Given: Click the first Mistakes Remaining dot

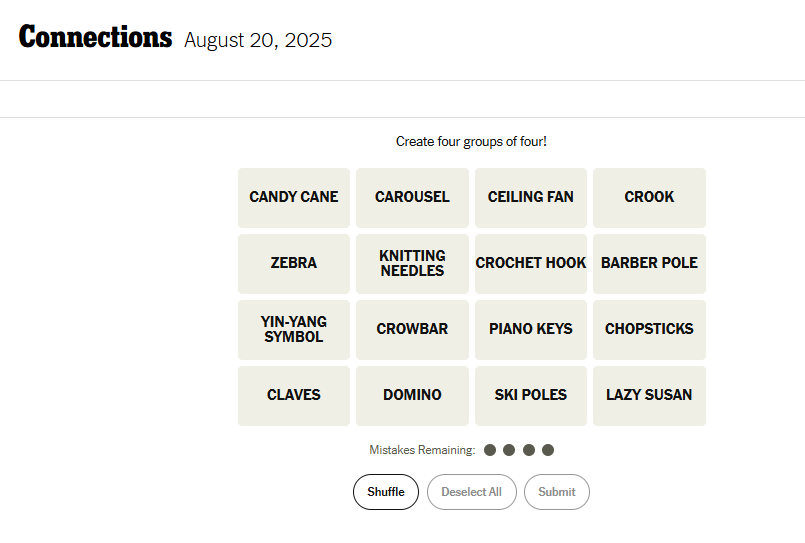Looking at the screenshot, I should tap(490, 450).
